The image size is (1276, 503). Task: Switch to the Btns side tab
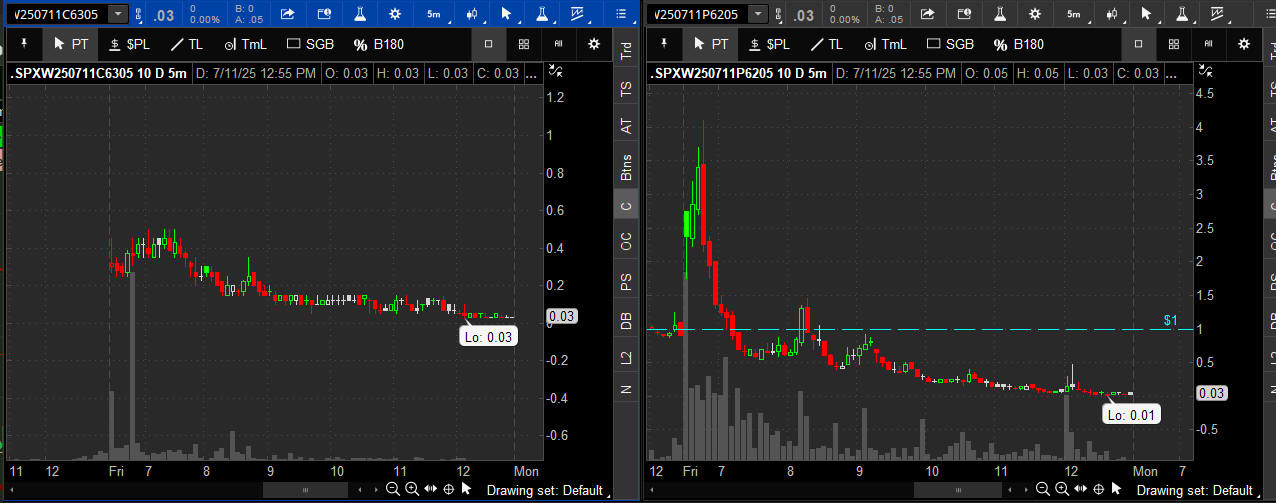click(x=626, y=165)
